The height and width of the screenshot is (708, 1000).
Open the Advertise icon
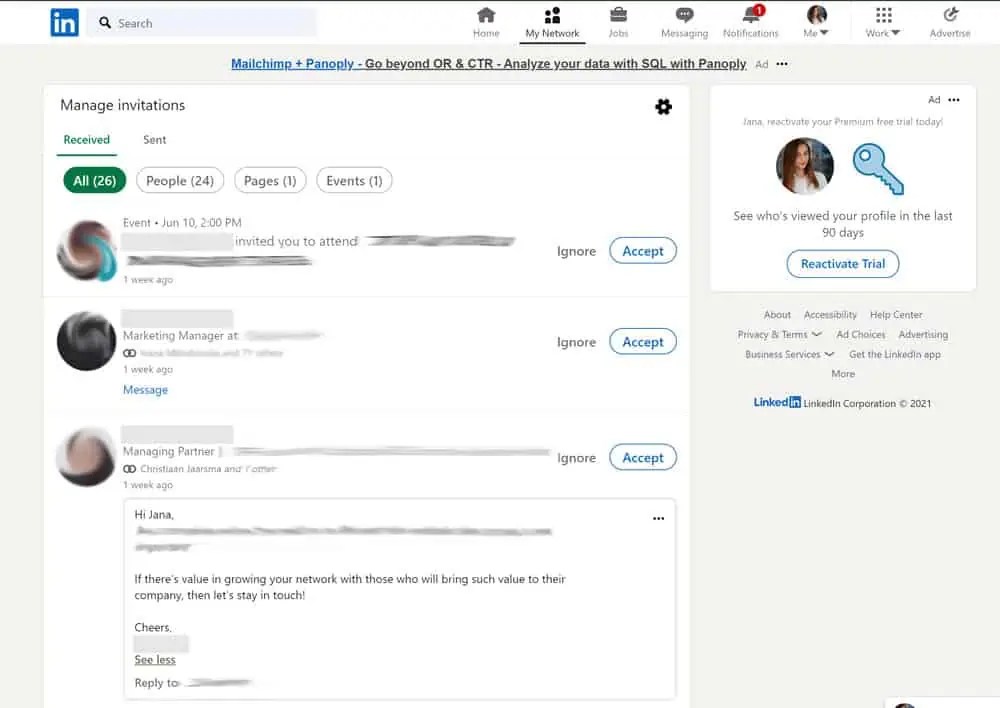point(949,22)
